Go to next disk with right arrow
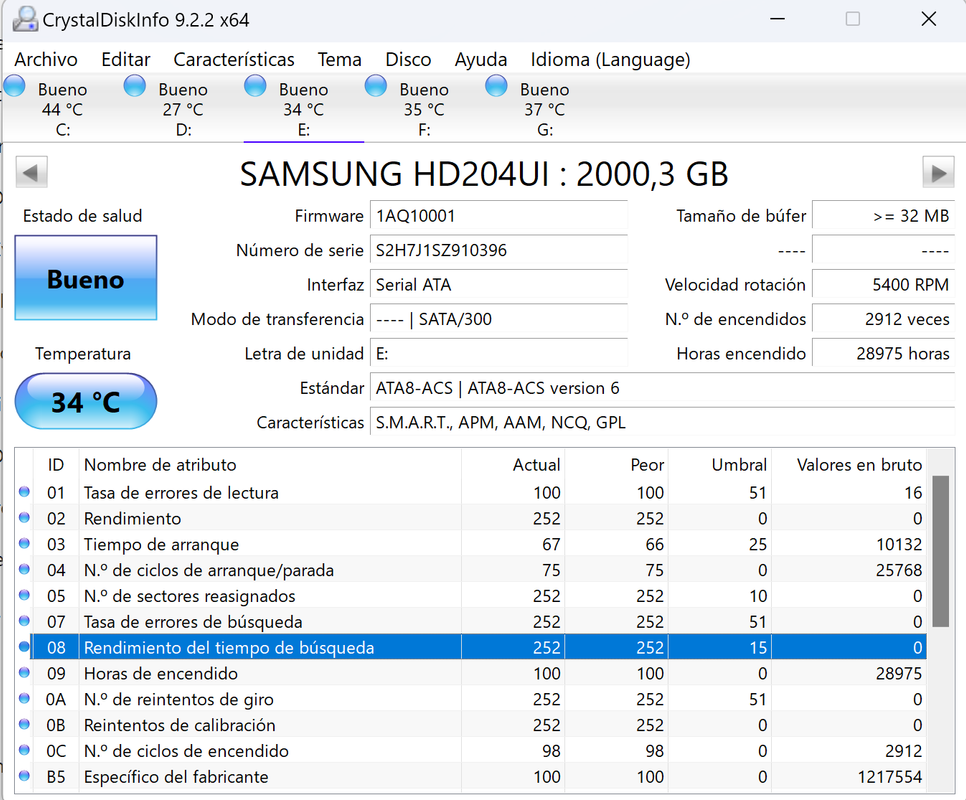This screenshot has height=800, width=966. [938, 172]
